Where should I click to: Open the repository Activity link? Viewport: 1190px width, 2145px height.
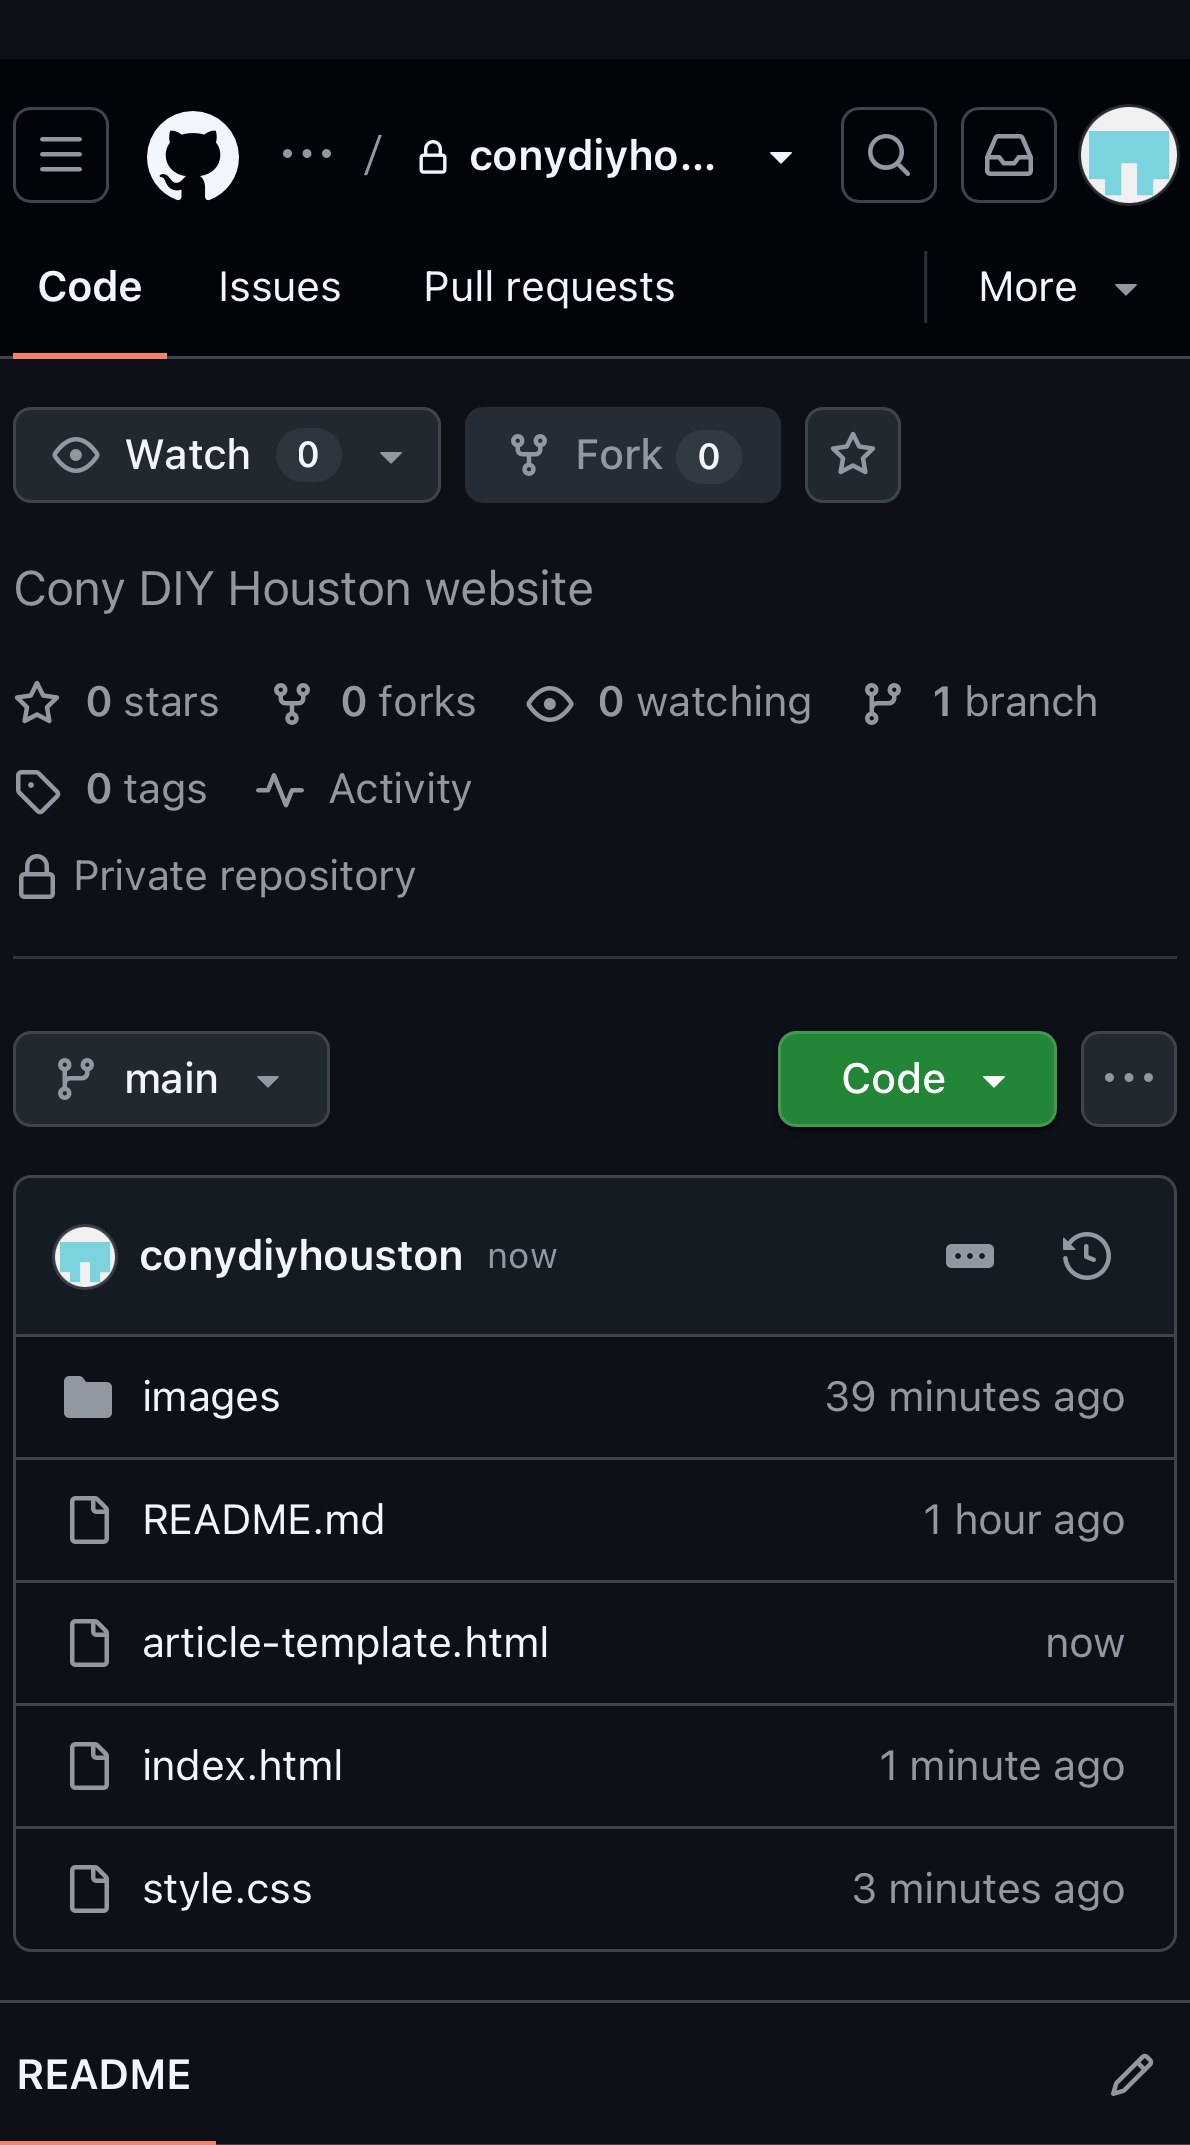[x=364, y=789]
